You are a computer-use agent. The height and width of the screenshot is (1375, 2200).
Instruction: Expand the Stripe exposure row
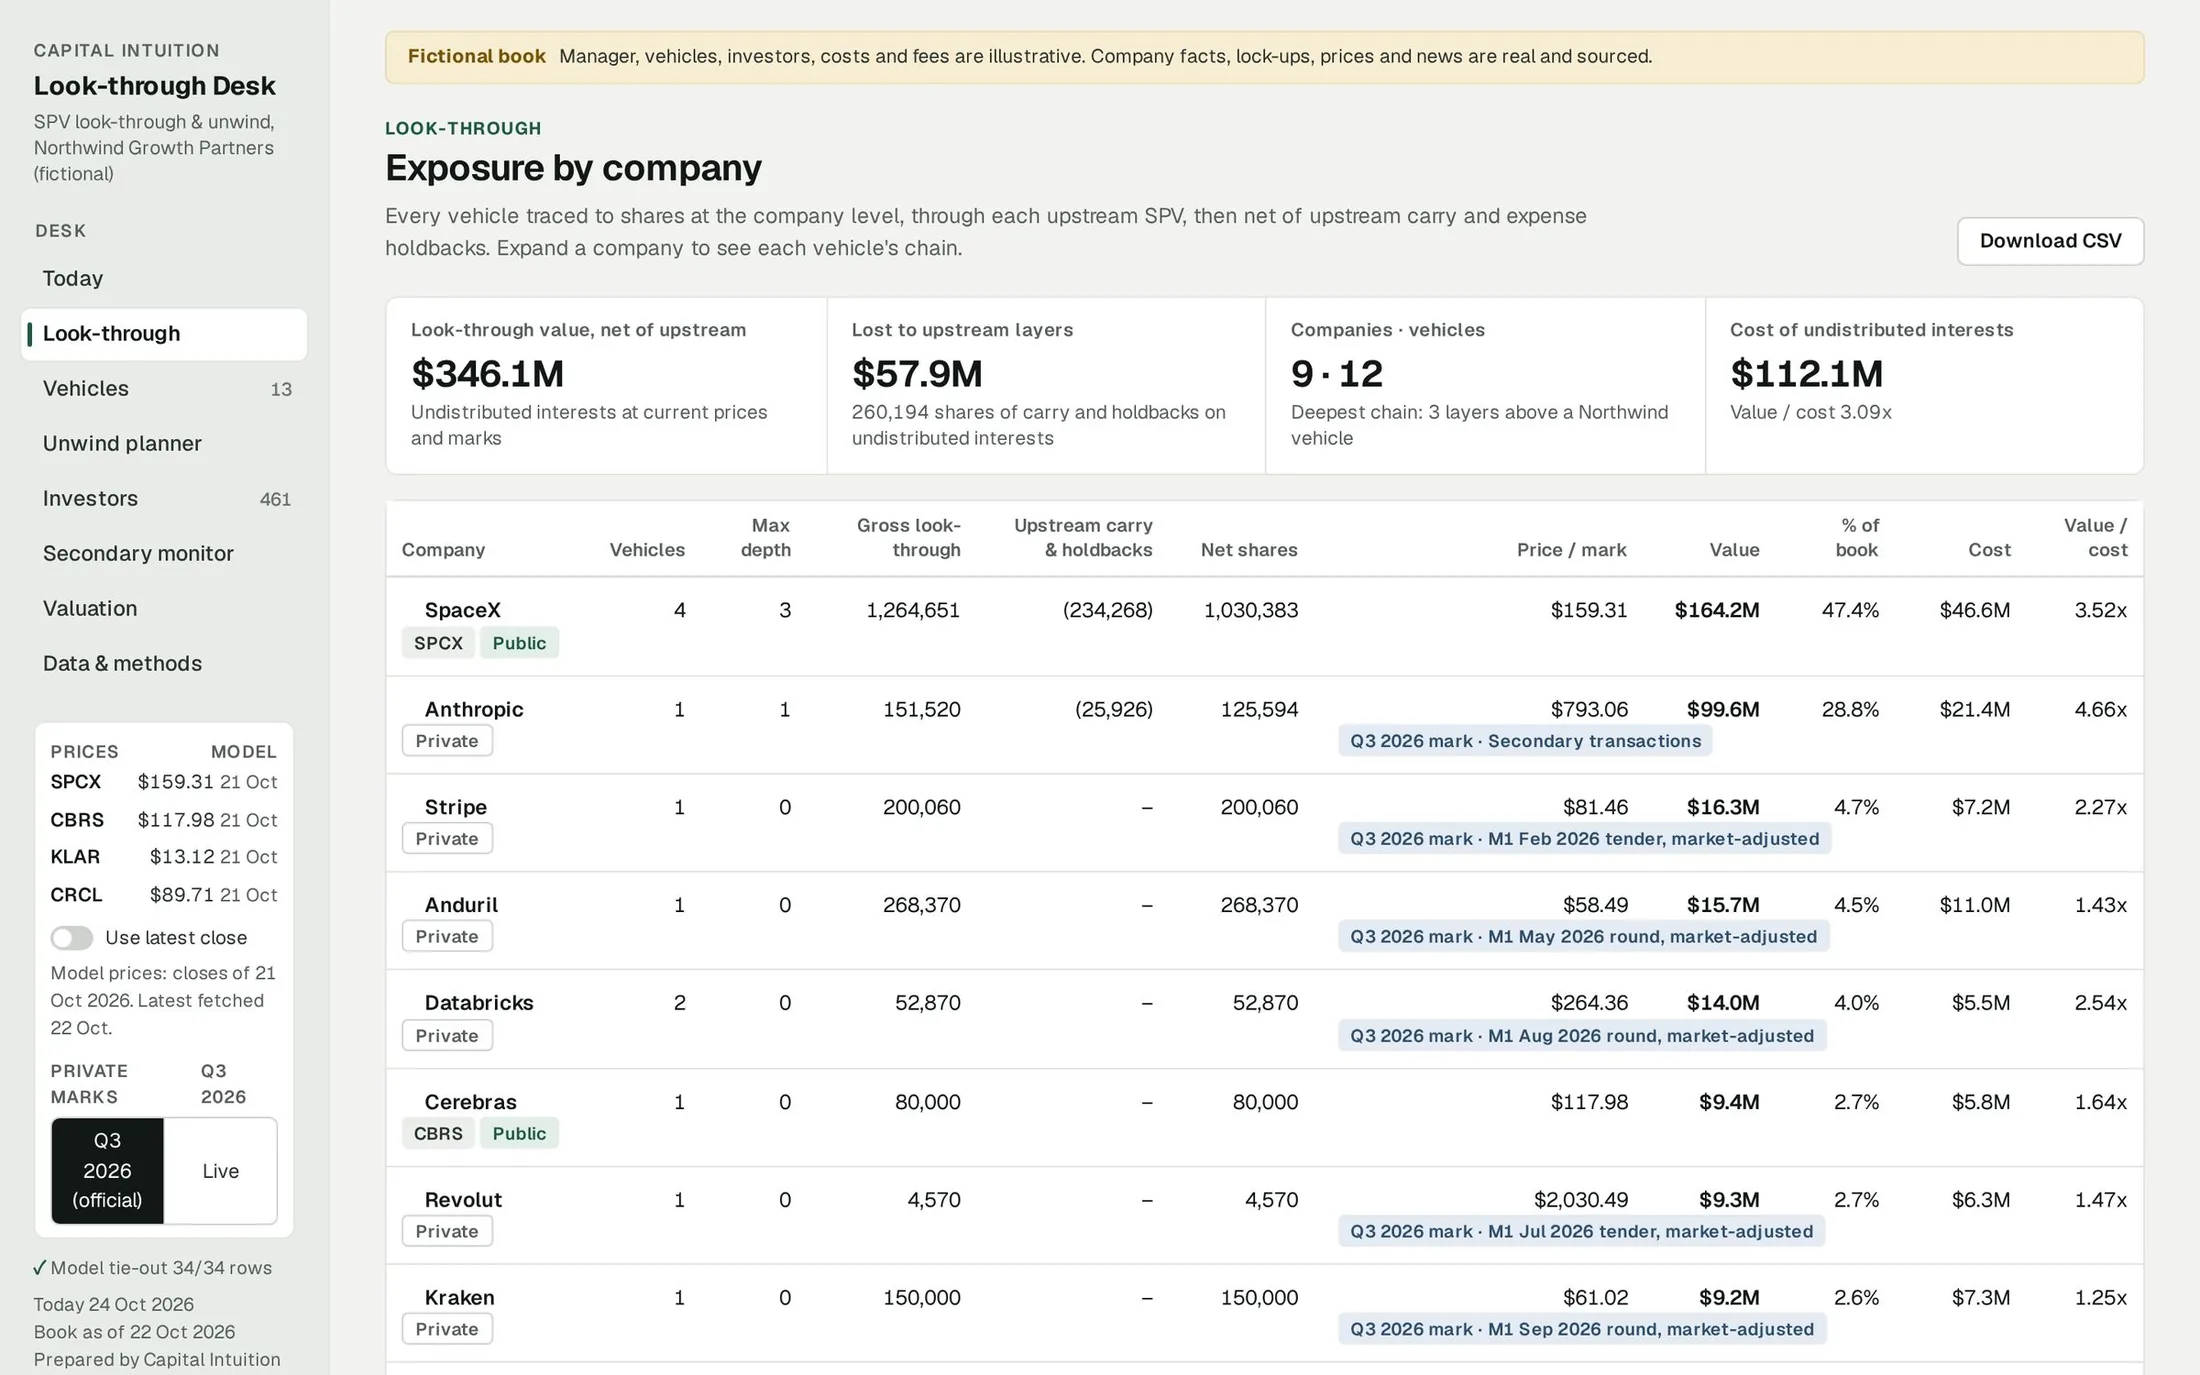pyautogui.click(x=1264, y=822)
